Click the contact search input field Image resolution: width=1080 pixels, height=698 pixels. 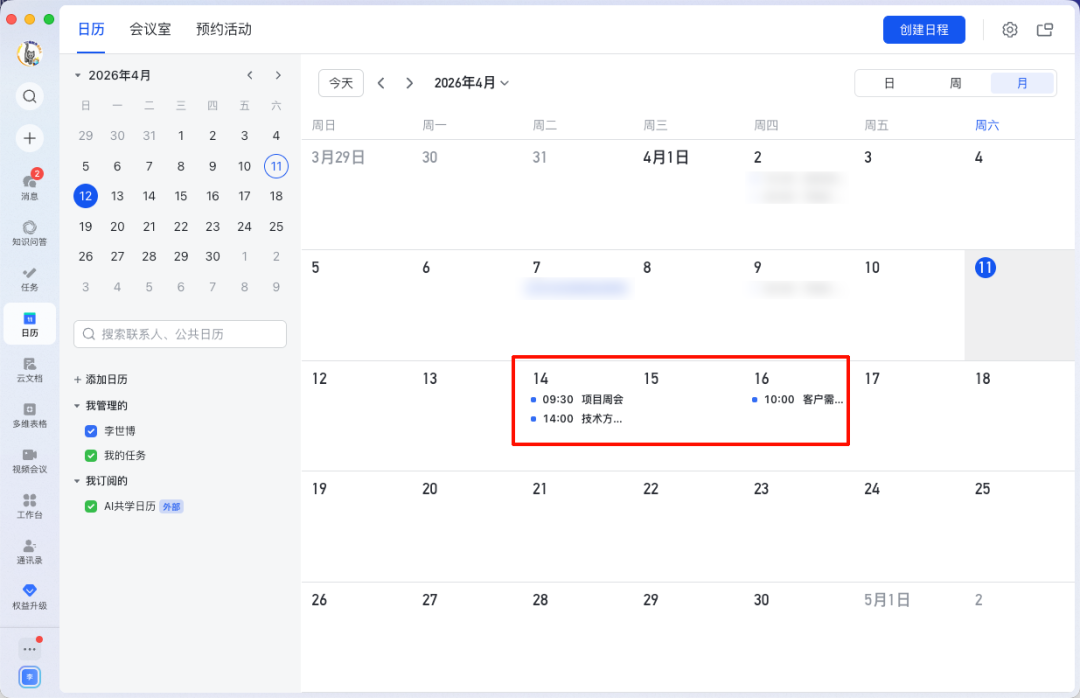coord(180,333)
